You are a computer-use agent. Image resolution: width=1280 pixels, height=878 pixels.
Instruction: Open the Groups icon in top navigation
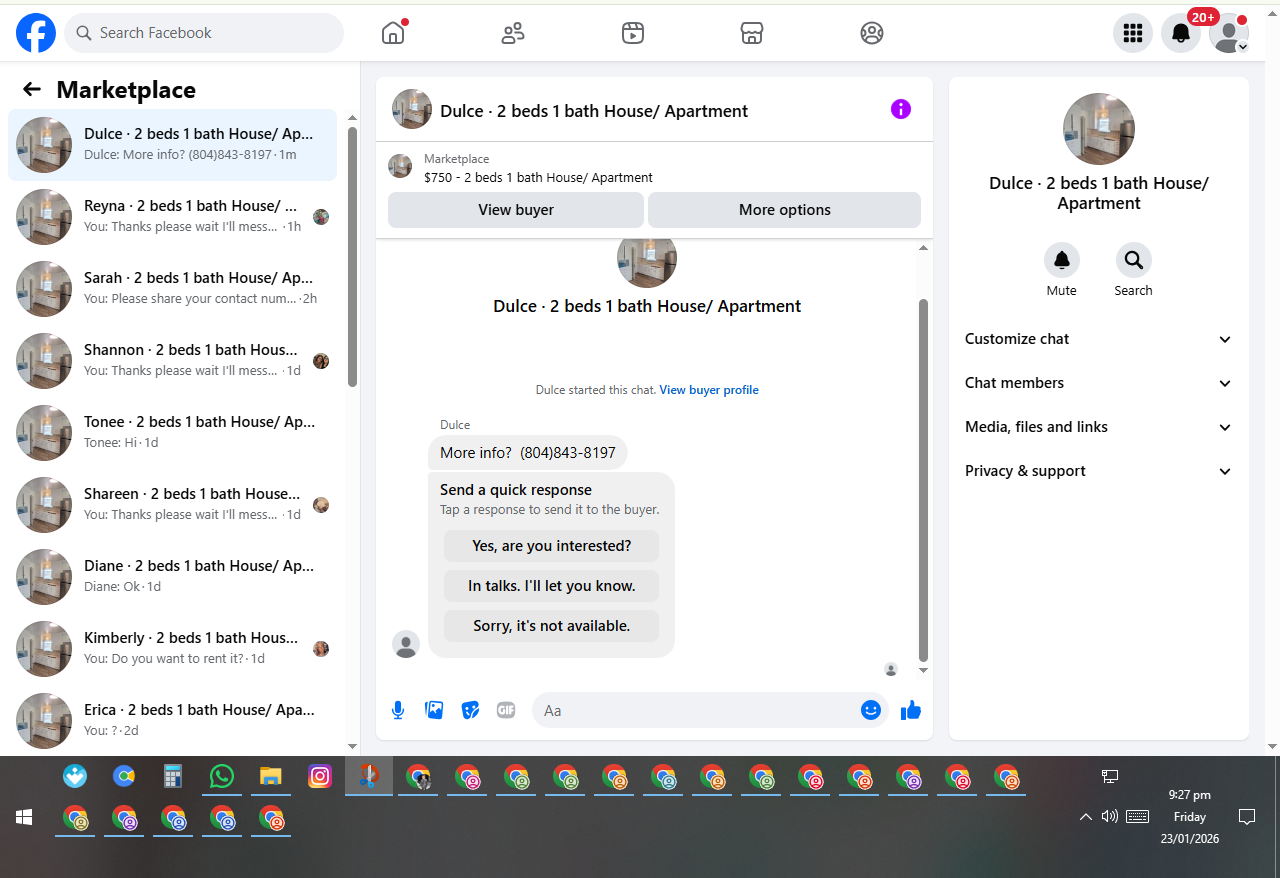click(872, 33)
